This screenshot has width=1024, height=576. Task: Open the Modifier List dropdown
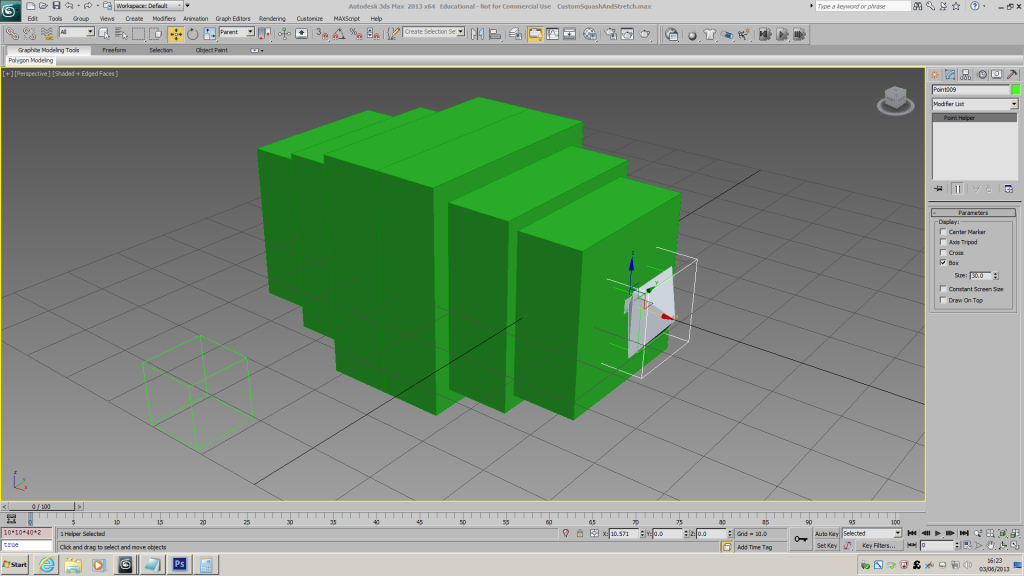point(974,104)
